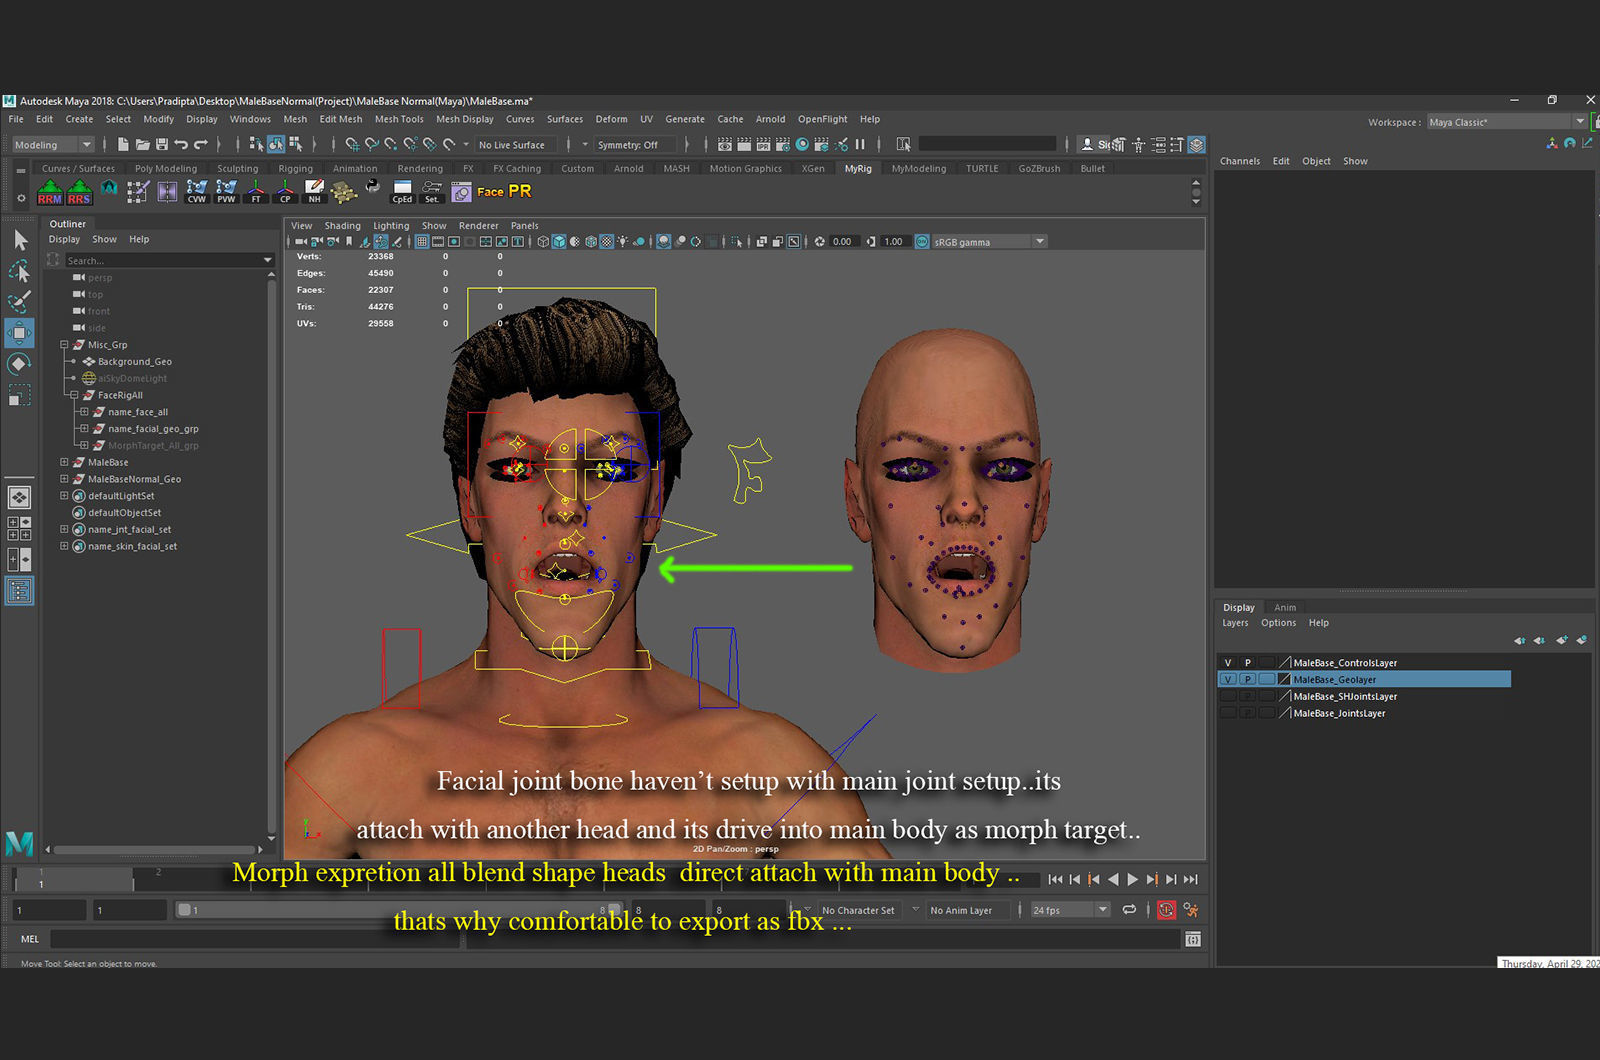
Task: Open the viewport Shading menu
Action: (342, 225)
